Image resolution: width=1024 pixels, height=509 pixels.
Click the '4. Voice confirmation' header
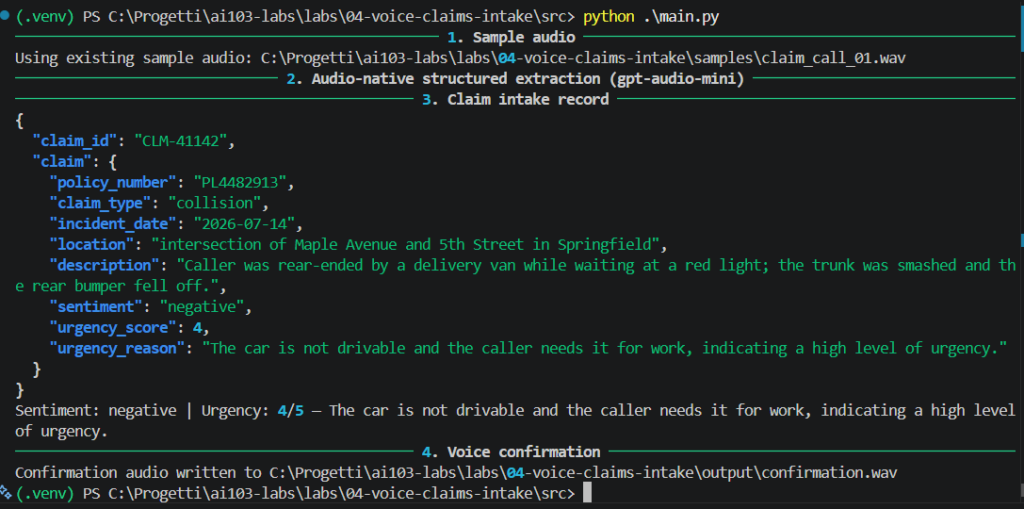click(x=511, y=452)
